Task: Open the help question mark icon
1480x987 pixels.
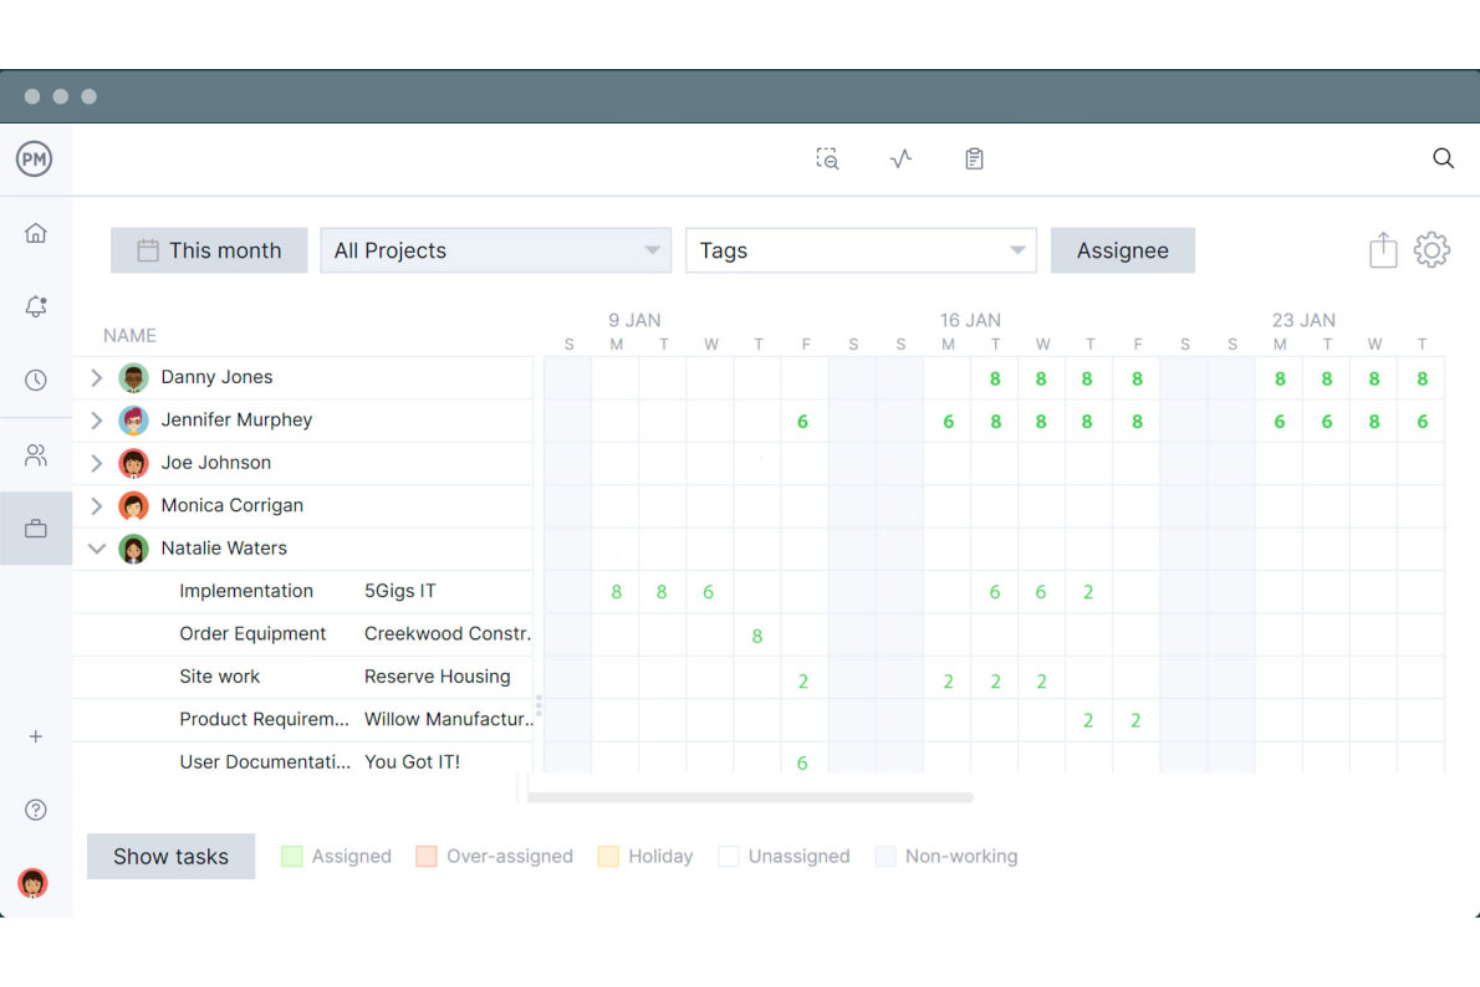Action: point(36,810)
